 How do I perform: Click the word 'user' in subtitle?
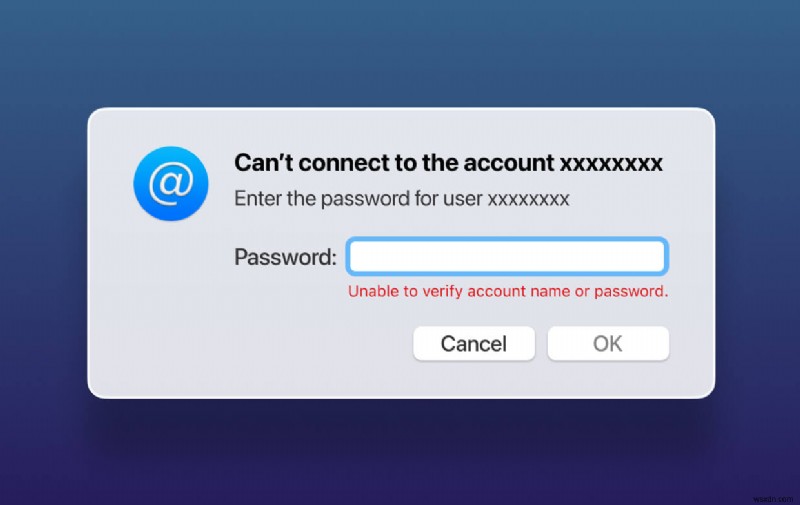[462, 199]
